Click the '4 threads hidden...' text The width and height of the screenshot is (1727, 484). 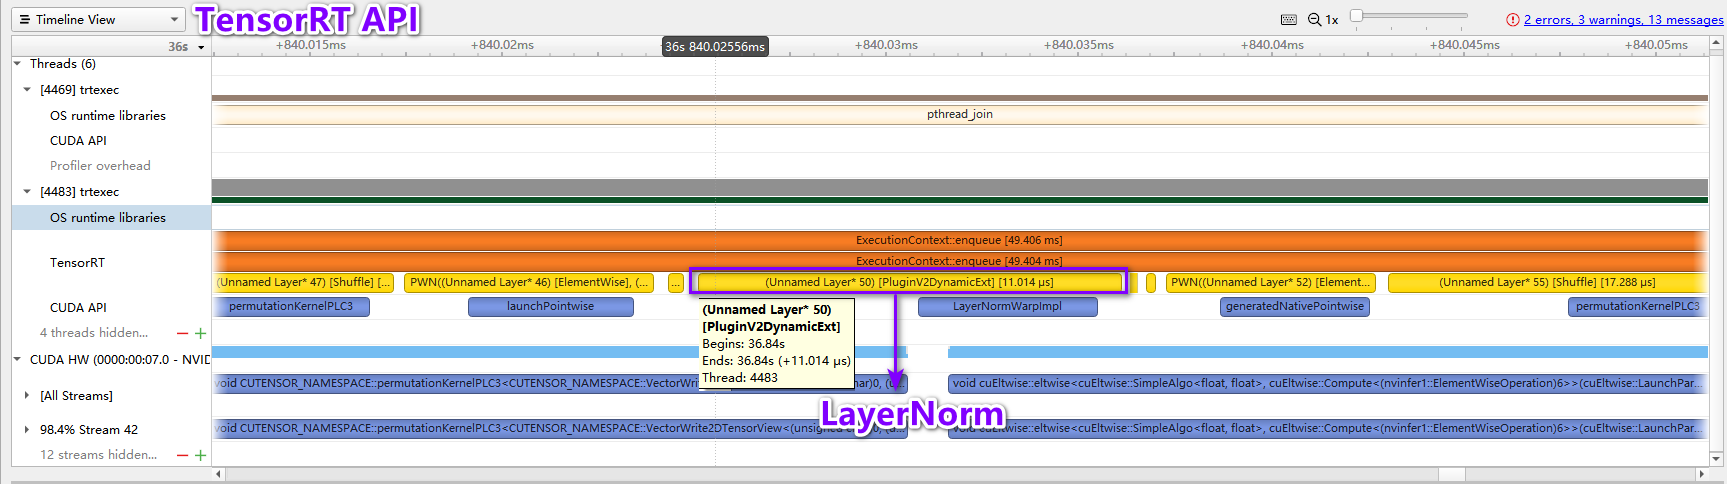tap(94, 333)
